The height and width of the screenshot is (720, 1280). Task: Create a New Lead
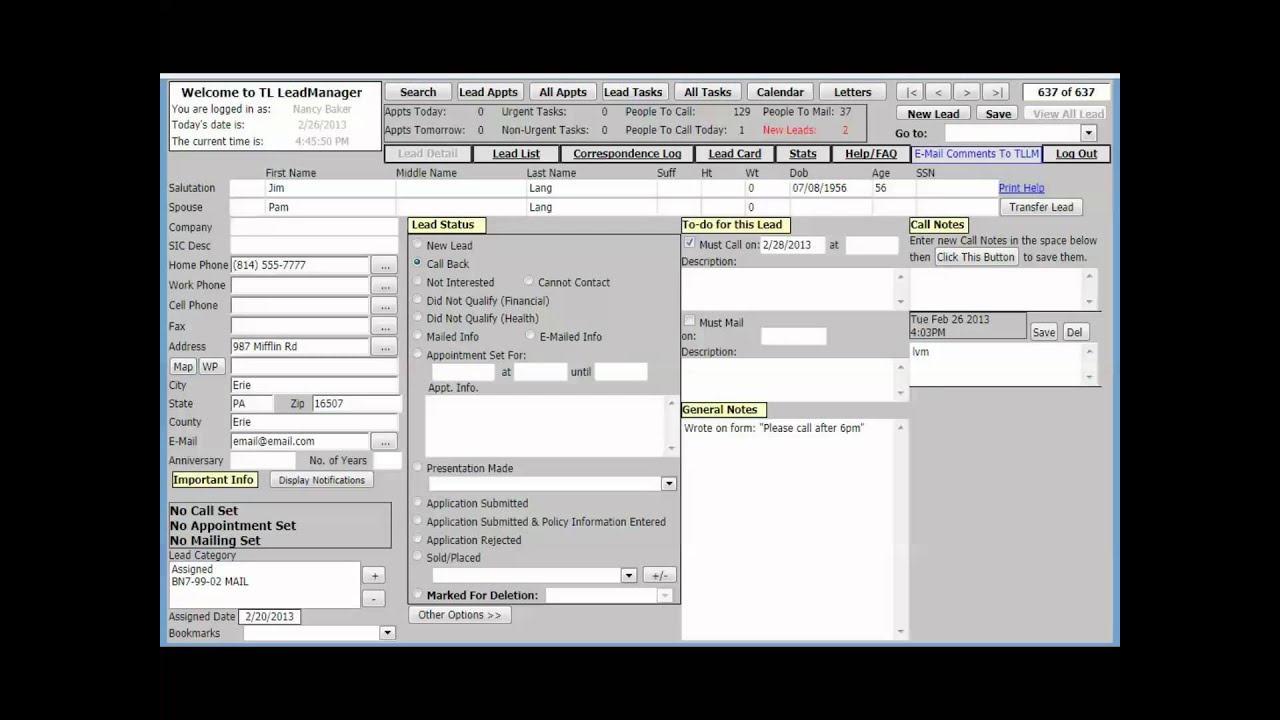[933, 114]
